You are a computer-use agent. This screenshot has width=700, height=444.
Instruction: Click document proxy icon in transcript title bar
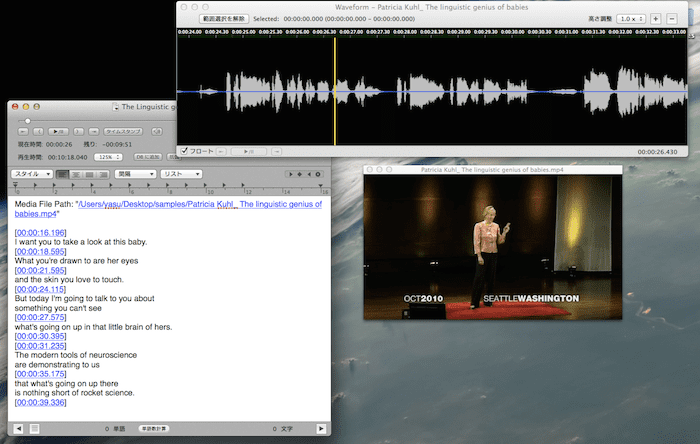click(x=116, y=107)
